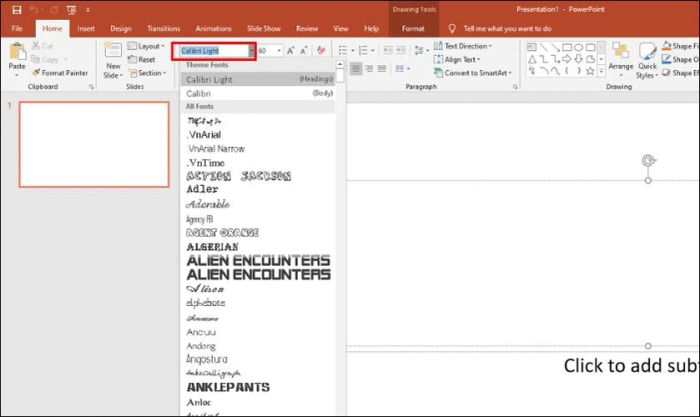The width and height of the screenshot is (700, 417).
Task: Choose the Adler font
Action: [x=202, y=189]
